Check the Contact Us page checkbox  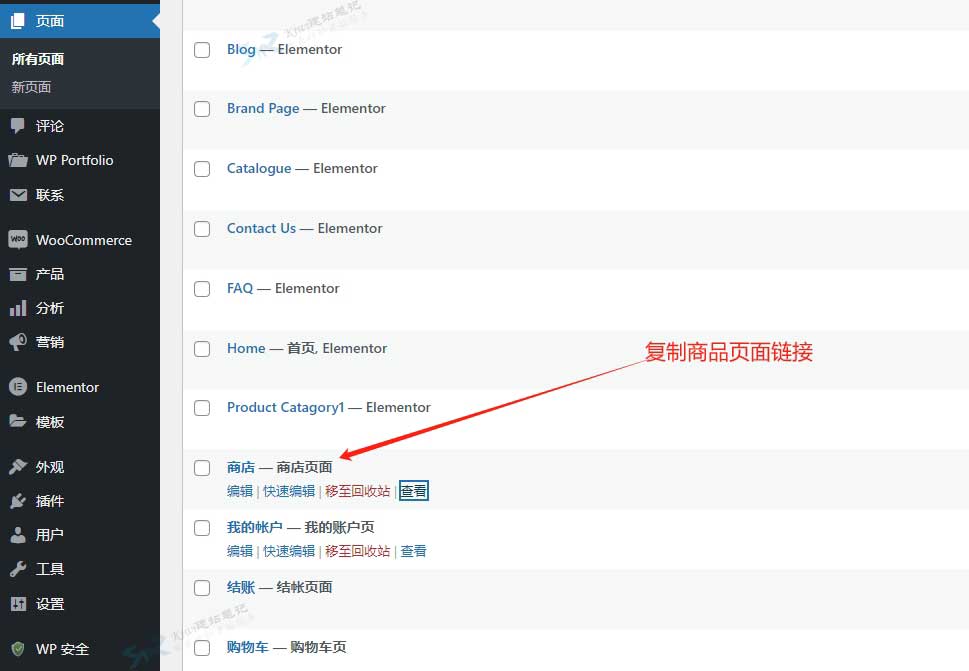click(x=202, y=229)
